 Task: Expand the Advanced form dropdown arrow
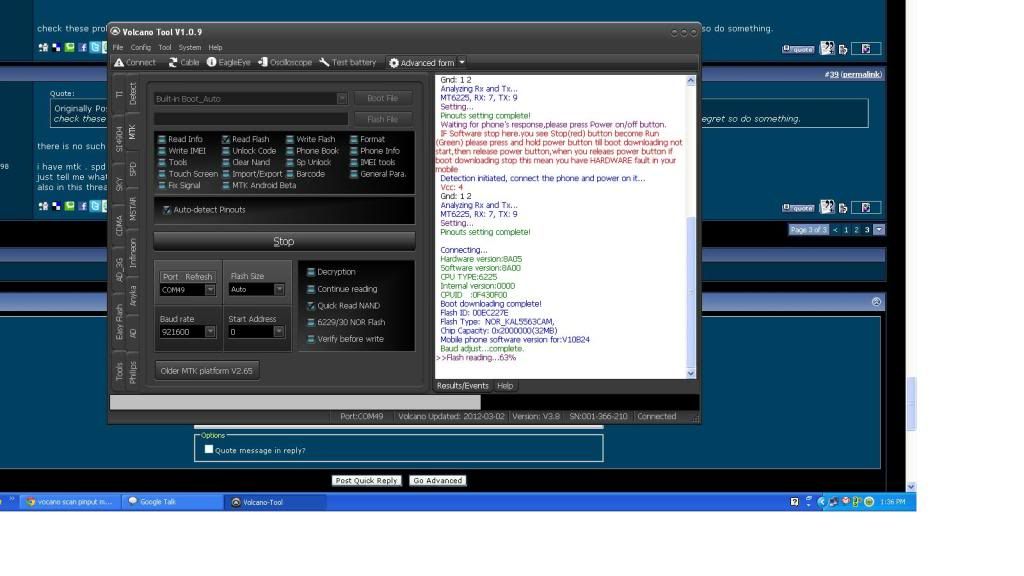point(462,63)
